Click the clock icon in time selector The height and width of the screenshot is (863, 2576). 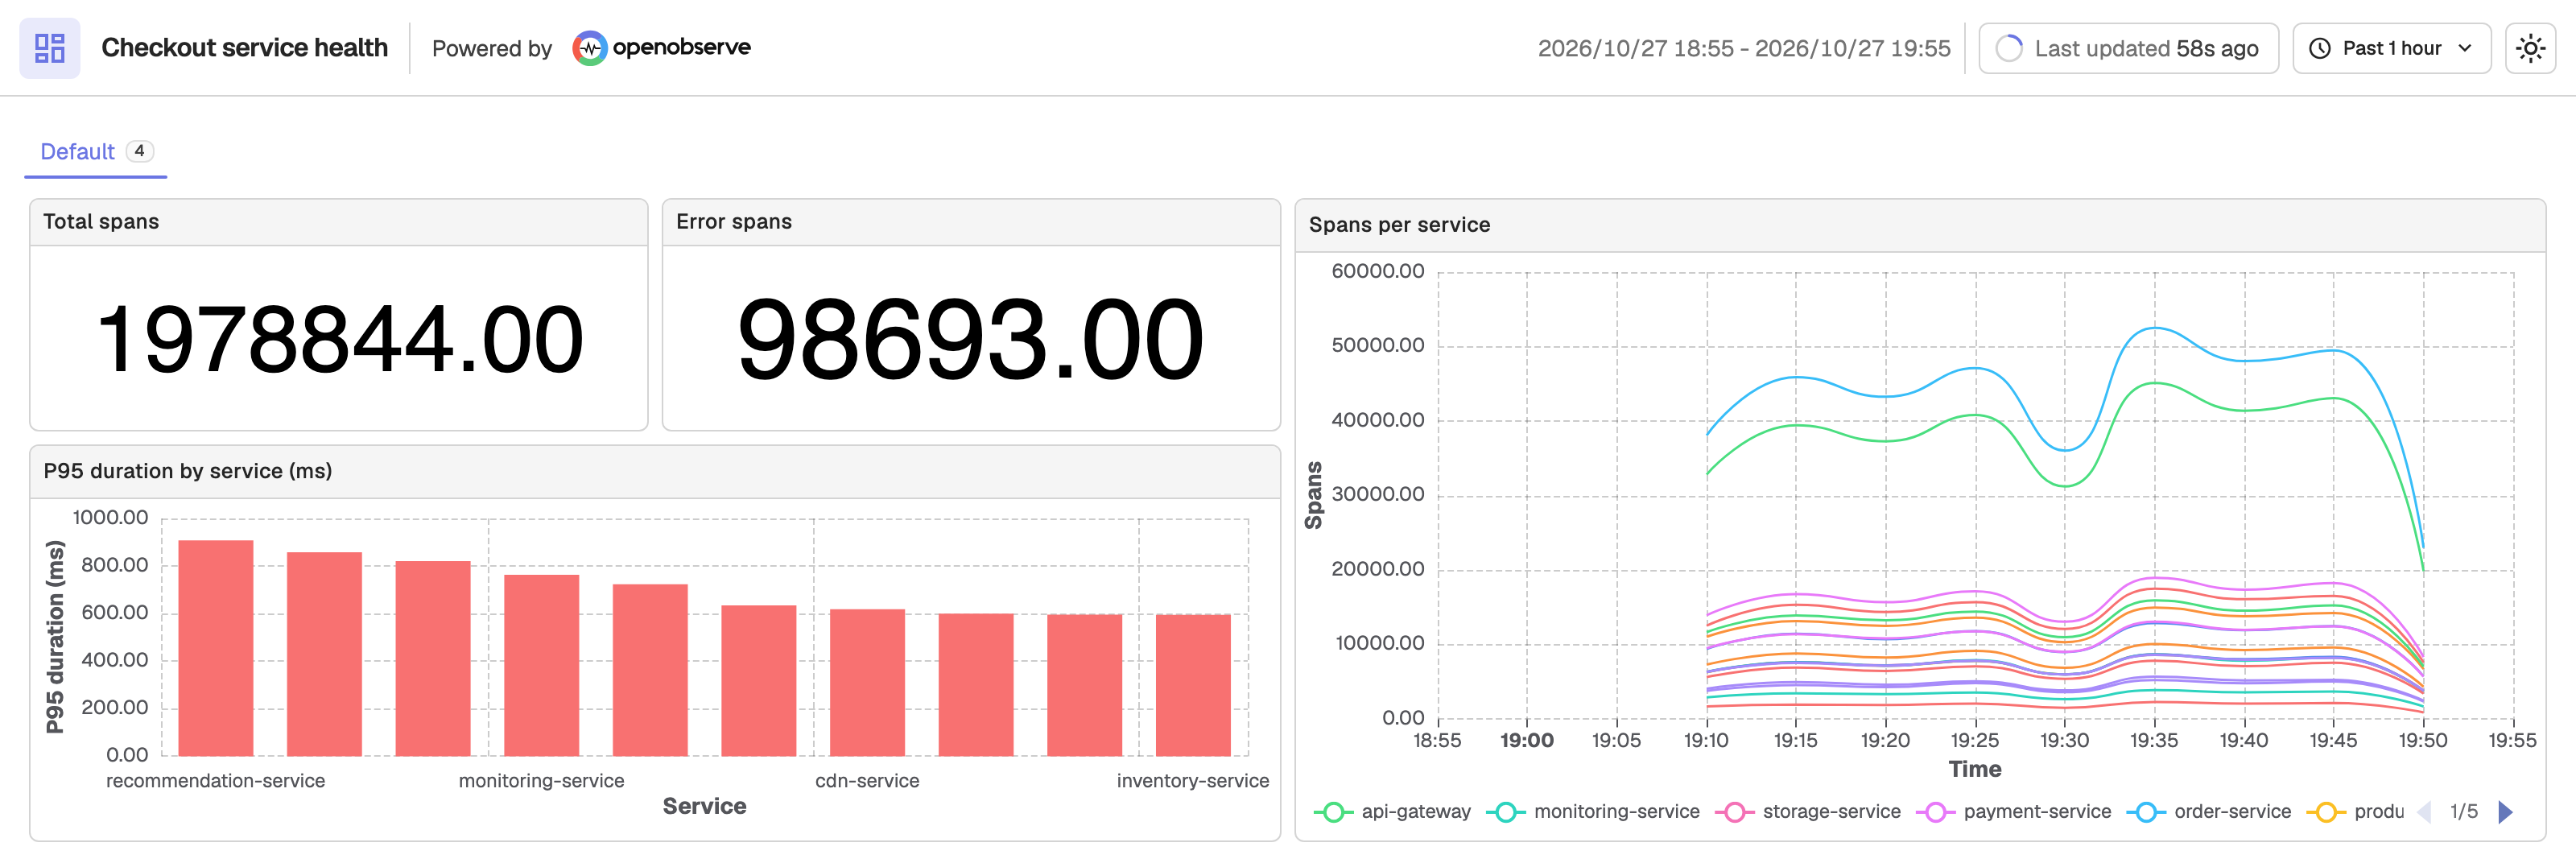click(2320, 48)
